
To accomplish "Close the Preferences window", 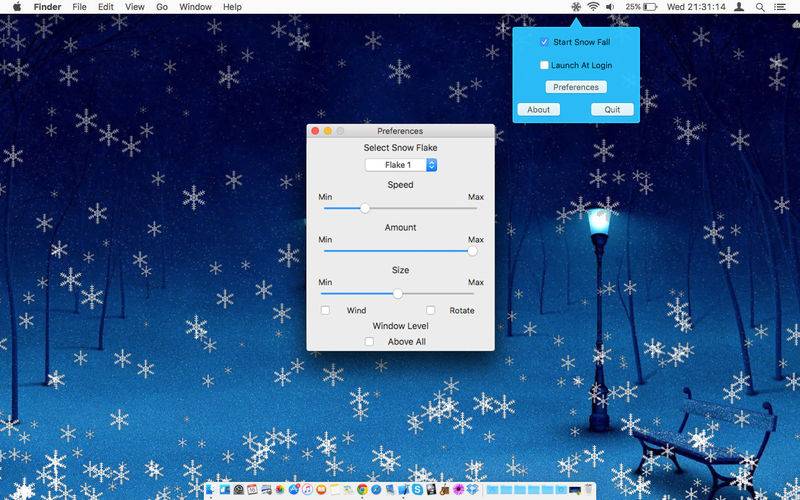I will tap(315, 131).
